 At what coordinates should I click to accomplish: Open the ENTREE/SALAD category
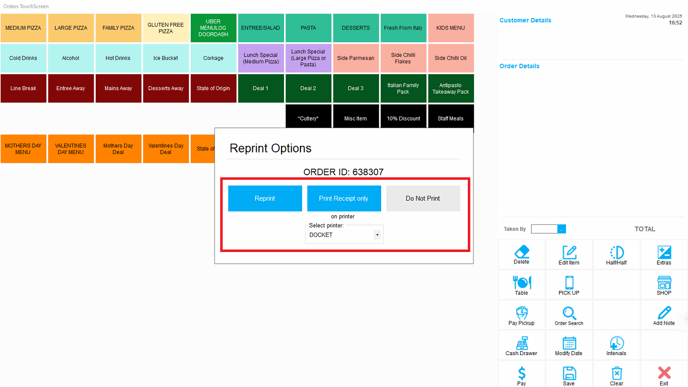click(x=261, y=28)
